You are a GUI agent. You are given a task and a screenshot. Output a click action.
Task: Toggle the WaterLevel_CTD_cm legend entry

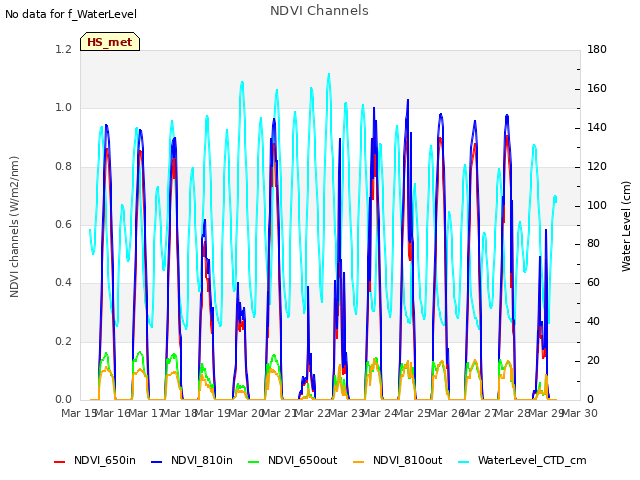pyautogui.click(x=522, y=460)
